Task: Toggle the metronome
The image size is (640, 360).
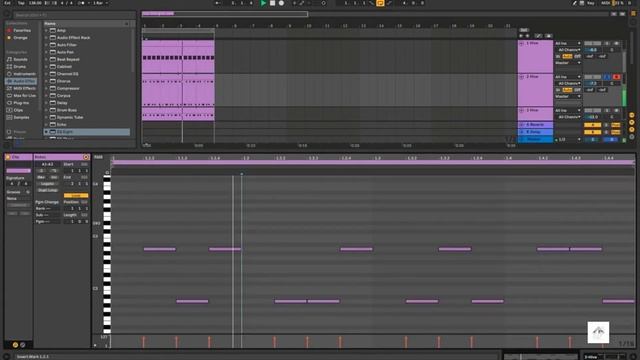Action: [82, 3]
